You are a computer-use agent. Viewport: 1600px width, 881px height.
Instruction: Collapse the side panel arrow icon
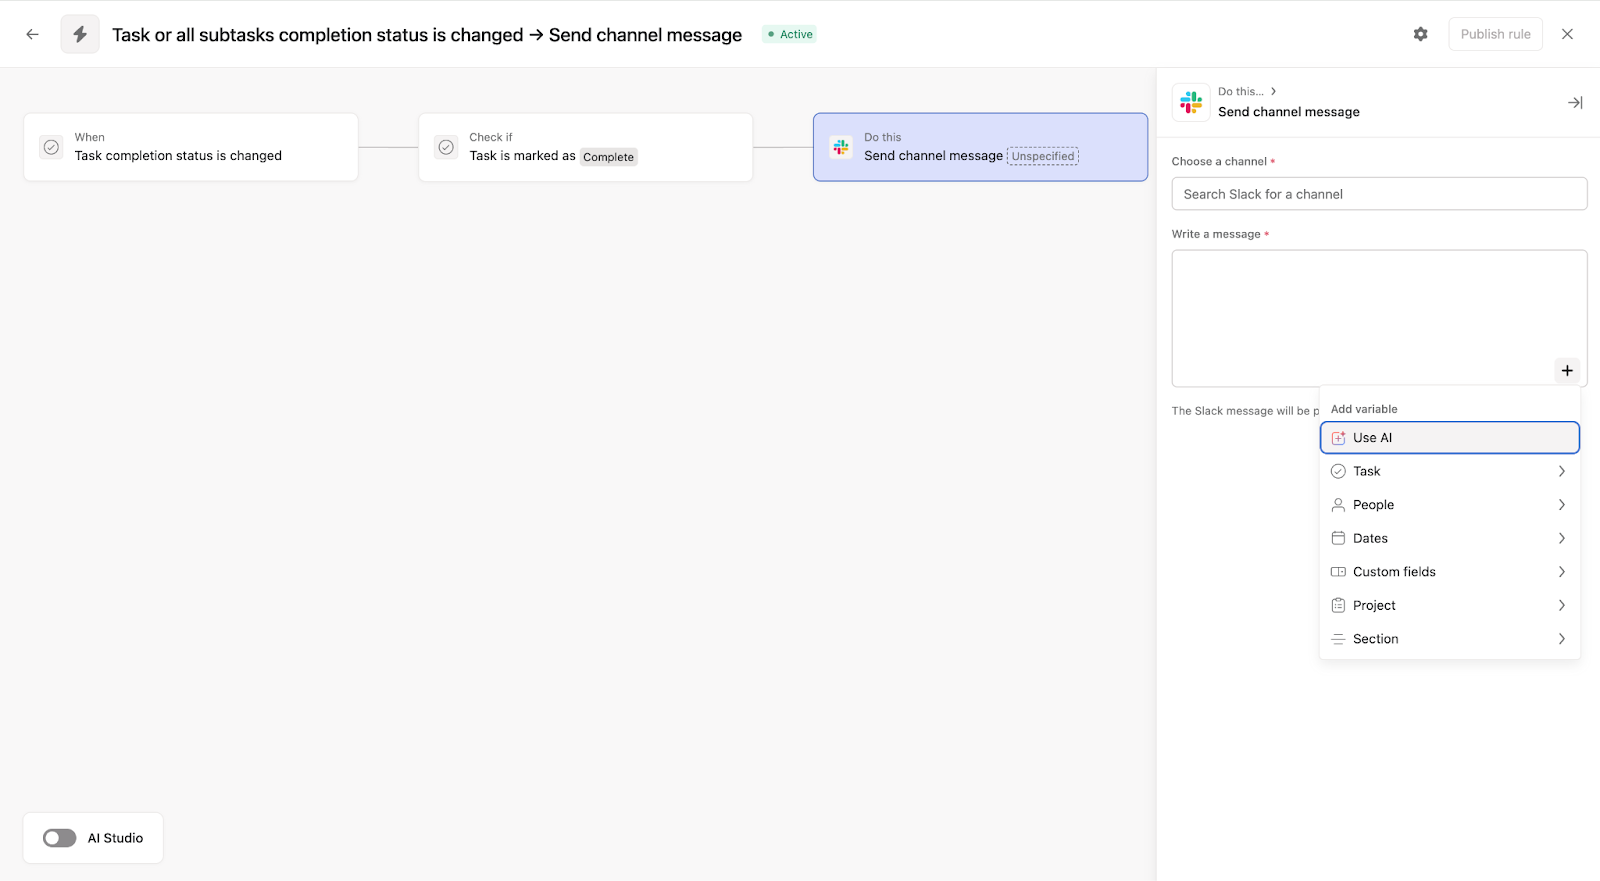[1575, 103]
